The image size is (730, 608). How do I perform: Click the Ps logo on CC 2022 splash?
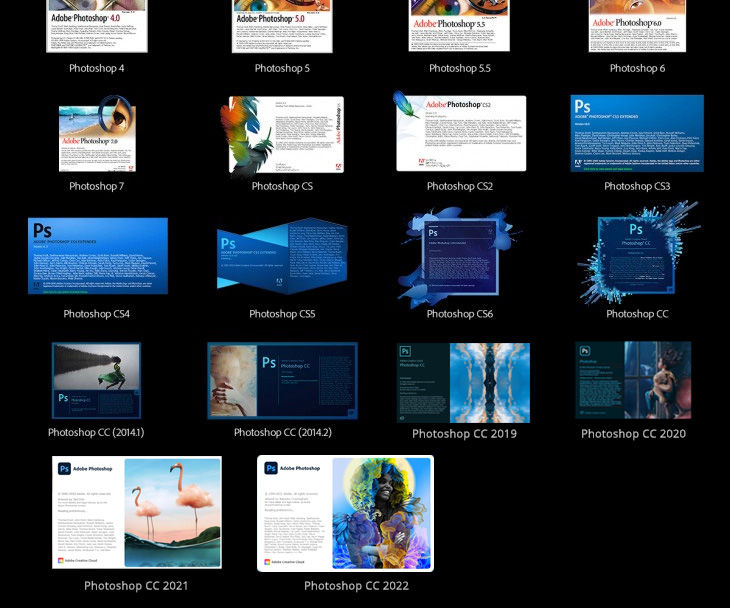271,468
